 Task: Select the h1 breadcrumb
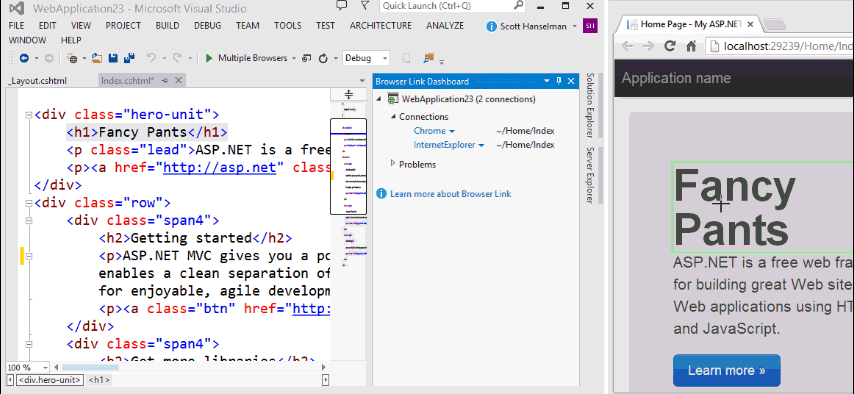tap(99, 380)
